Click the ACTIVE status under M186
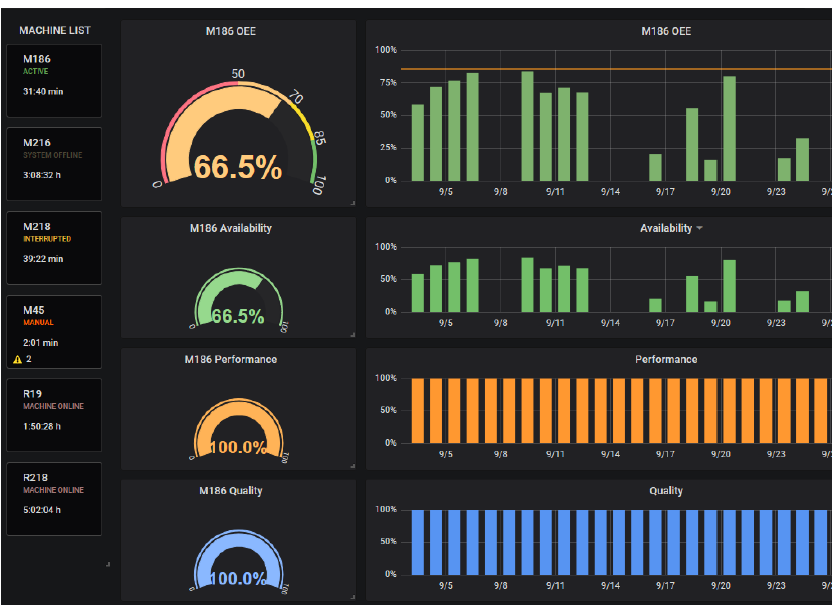836x612 pixels. (x=36, y=71)
